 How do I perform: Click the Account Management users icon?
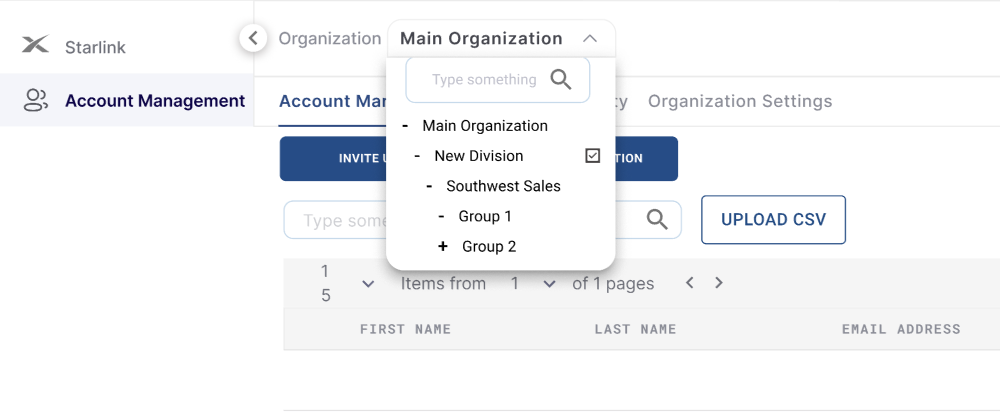pos(35,100)
